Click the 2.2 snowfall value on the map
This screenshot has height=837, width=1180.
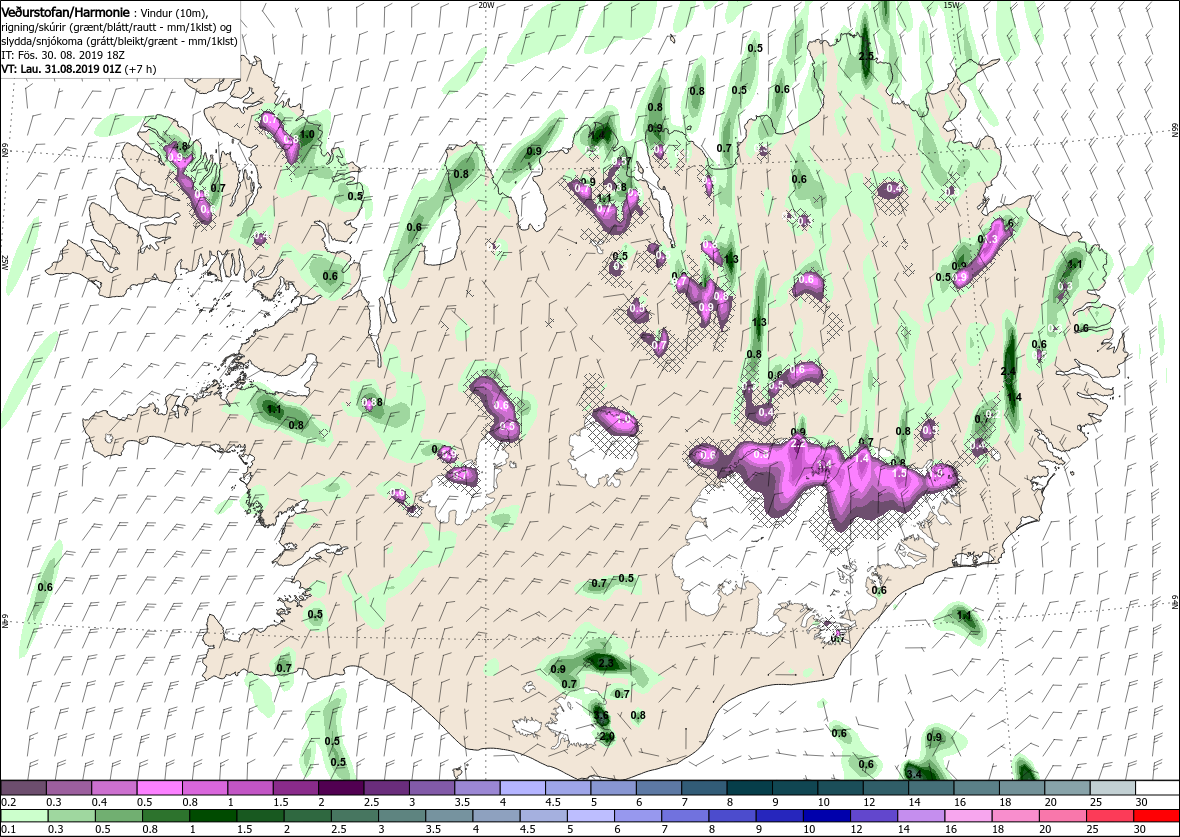(x=799, y=444)
